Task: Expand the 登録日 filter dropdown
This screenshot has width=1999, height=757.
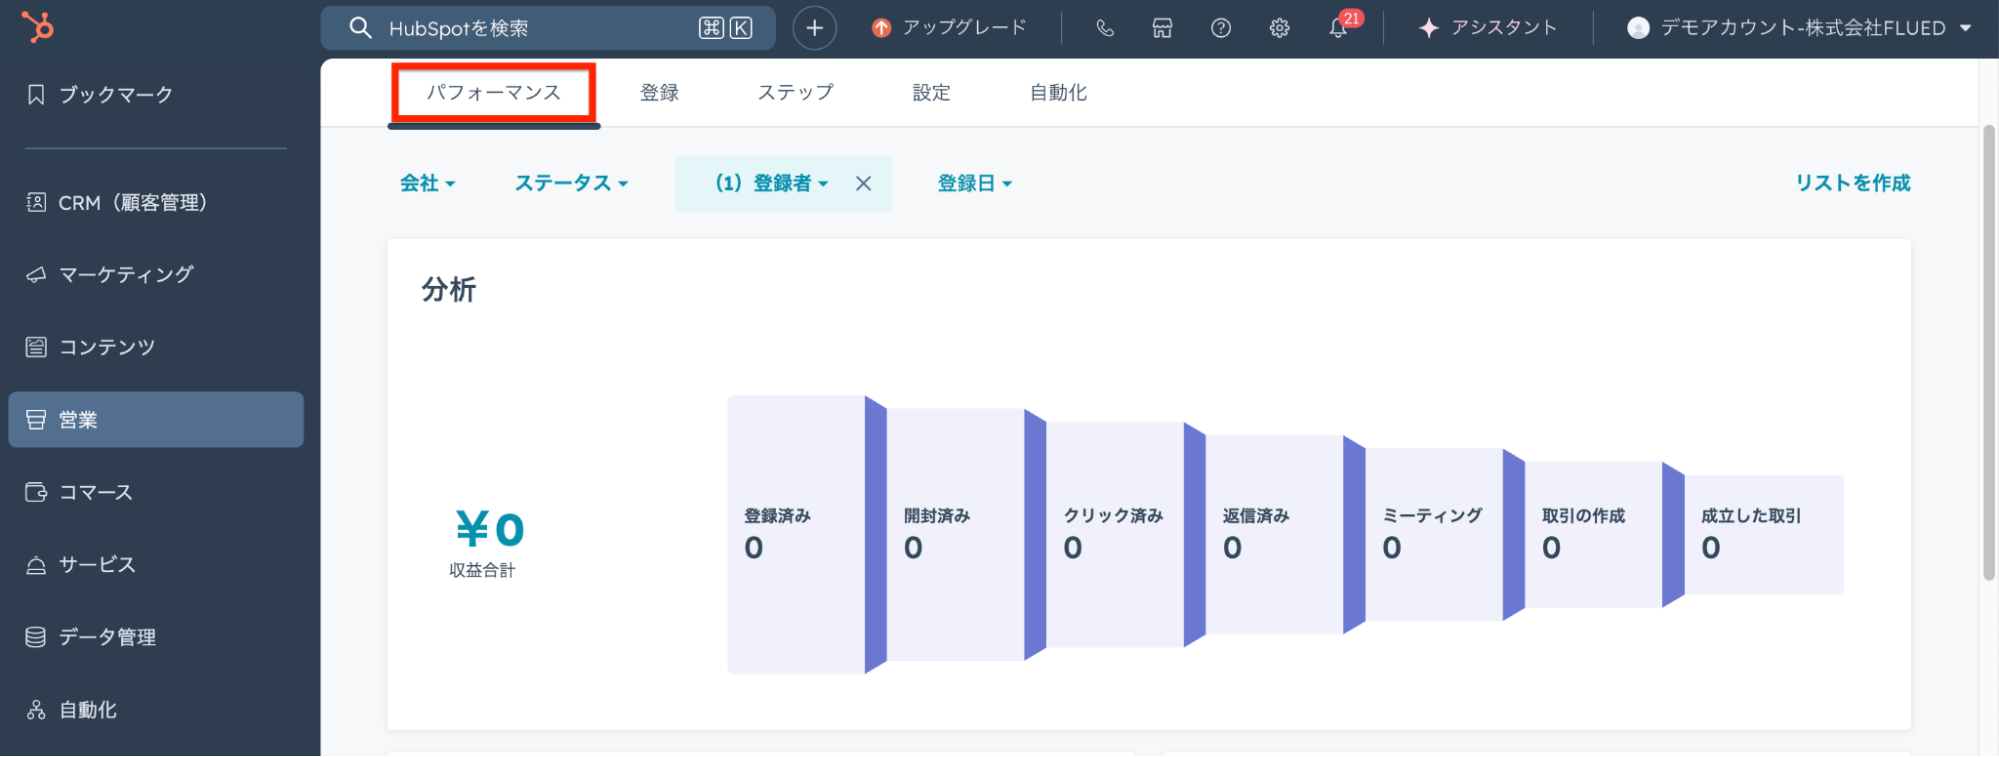Action: click(x=974, y=183)
